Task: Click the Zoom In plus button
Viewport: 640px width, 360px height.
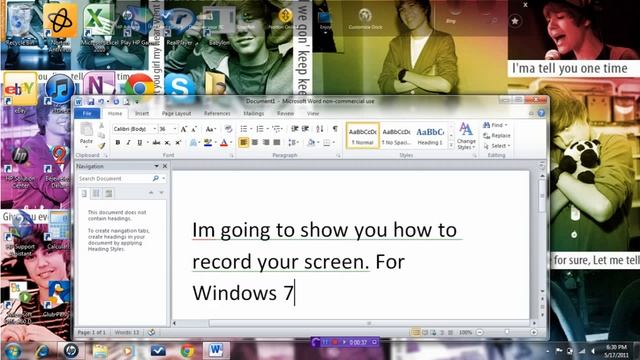Action: pos(533,333)
